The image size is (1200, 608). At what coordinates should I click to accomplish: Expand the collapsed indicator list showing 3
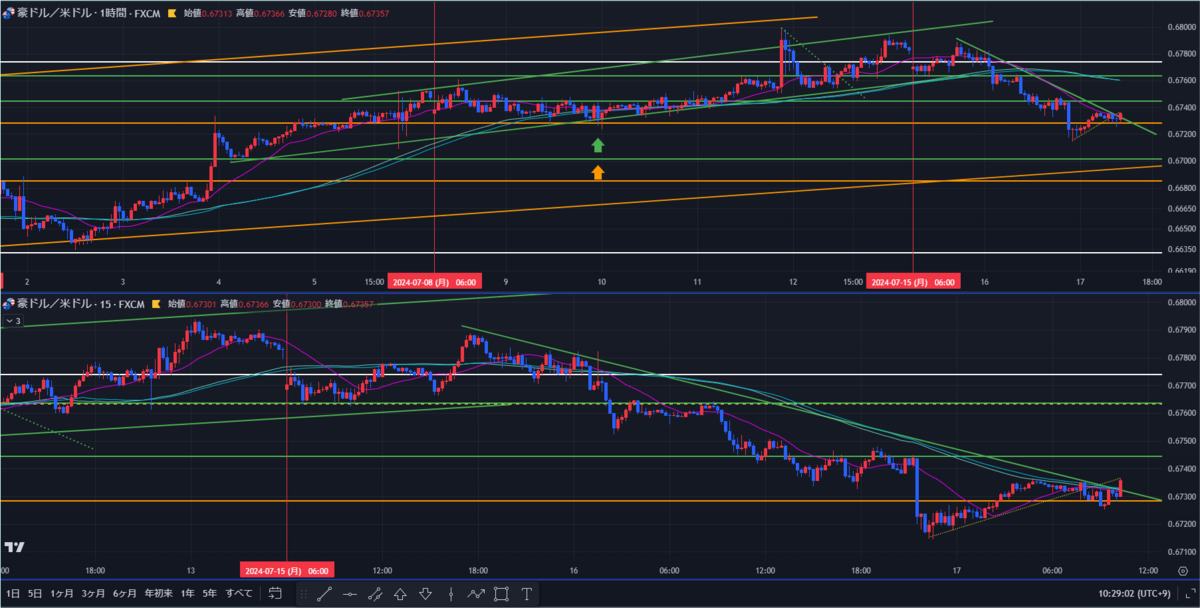coord(13,320)
